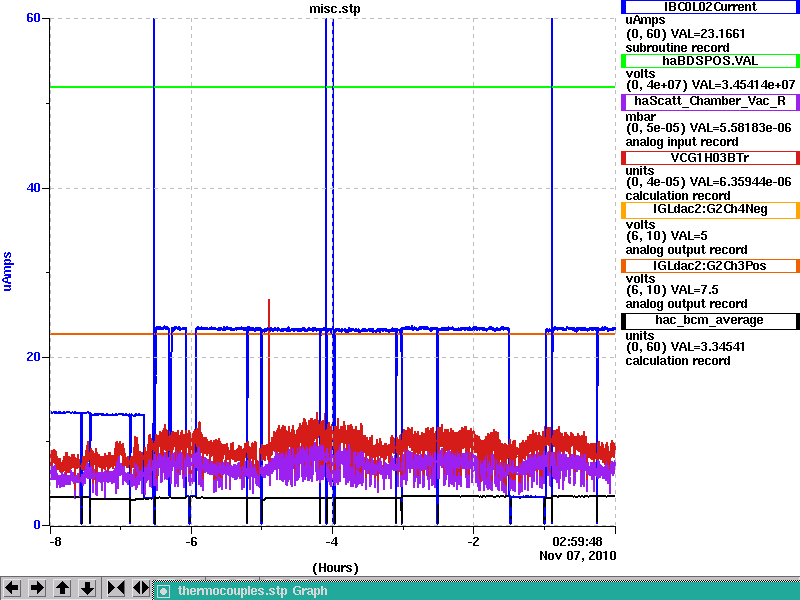Click the VAL=3.34541 reading for hac_bcm_average
This screenshot has width=800, height=600.
pos(708,347)
